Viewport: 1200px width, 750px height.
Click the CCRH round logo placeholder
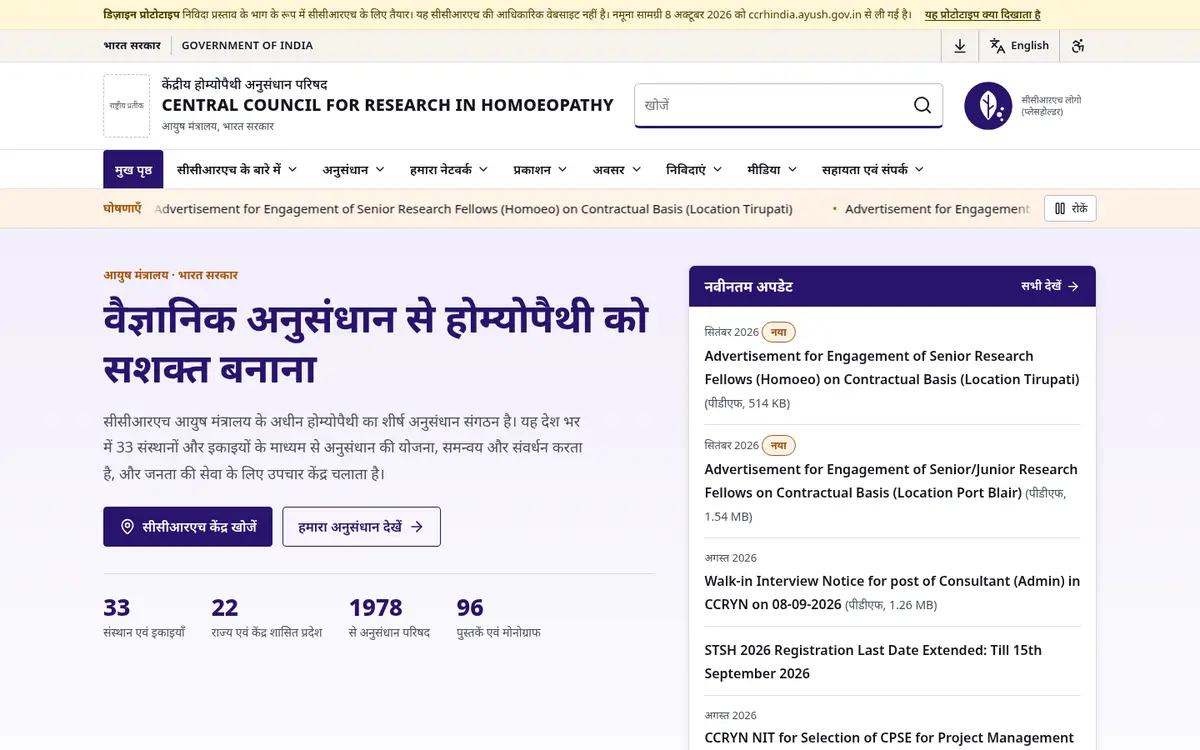[x=988, y=106]
